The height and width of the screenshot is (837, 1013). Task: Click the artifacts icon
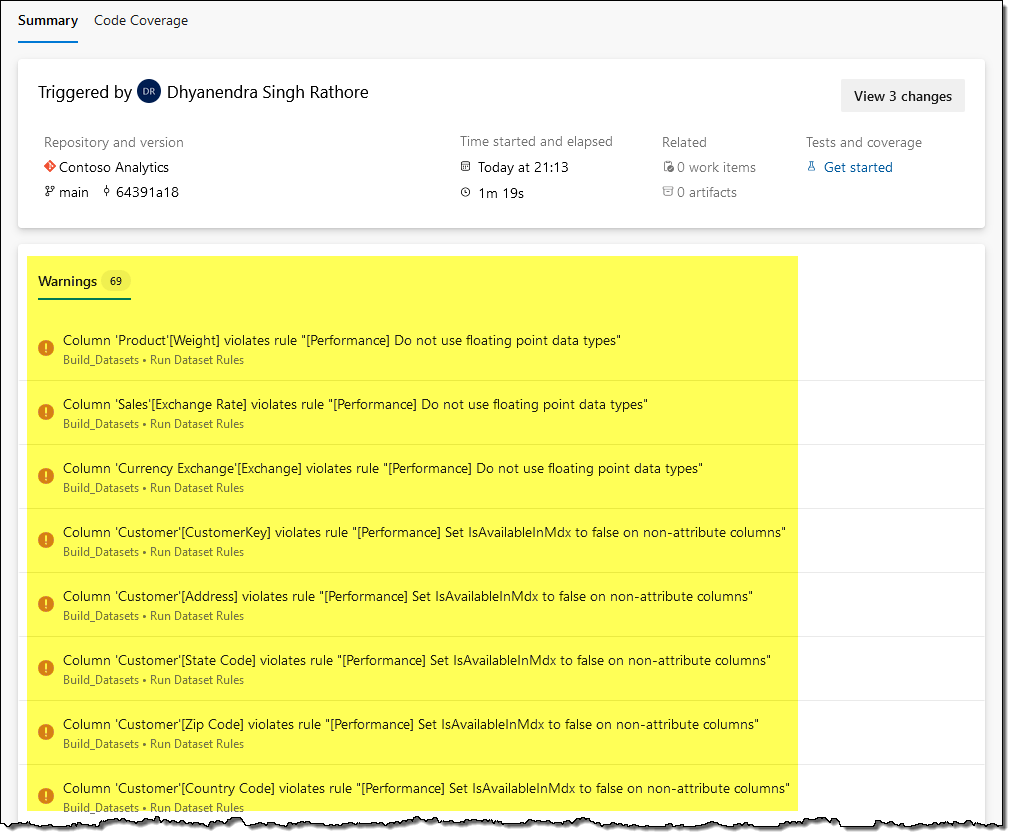[x=668, y=192]
